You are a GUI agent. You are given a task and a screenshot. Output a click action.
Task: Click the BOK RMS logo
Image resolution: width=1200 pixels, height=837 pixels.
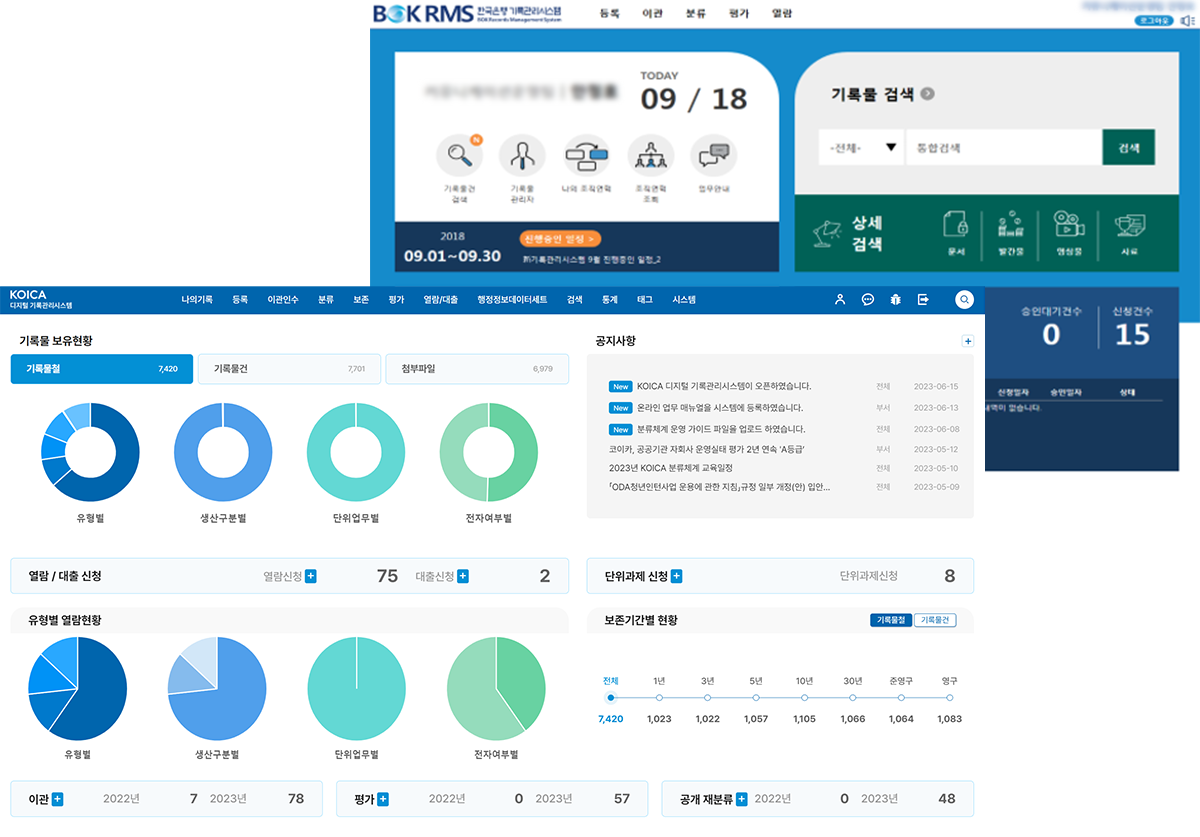(x=468, y=13)
